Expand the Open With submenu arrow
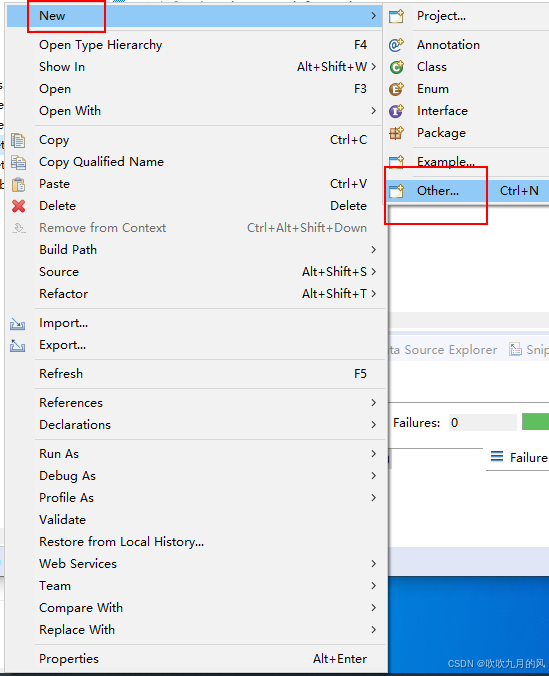549x676 pixels. click(x=373, y=111)
